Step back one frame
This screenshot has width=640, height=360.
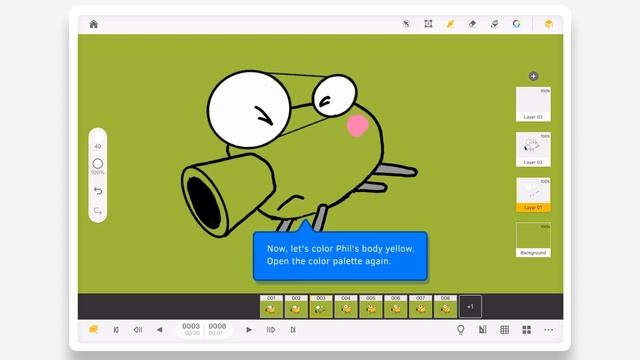point(138,330)
